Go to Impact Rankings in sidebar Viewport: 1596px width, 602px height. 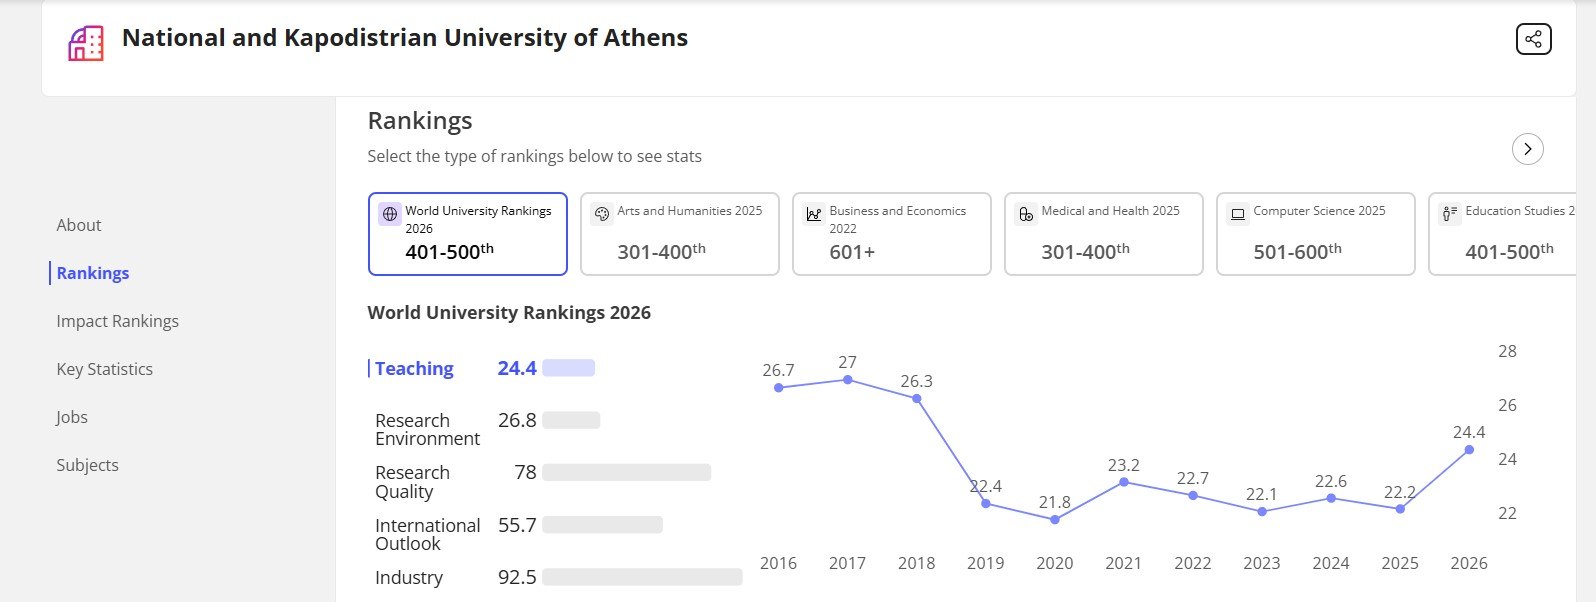pyautogui.click(x=117, y=321)
